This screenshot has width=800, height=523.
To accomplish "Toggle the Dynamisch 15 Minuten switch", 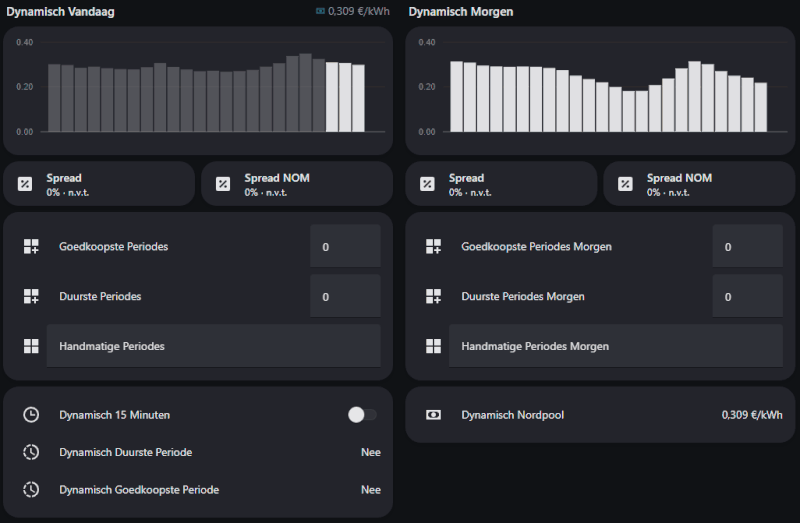I will [x=361, y=414].
